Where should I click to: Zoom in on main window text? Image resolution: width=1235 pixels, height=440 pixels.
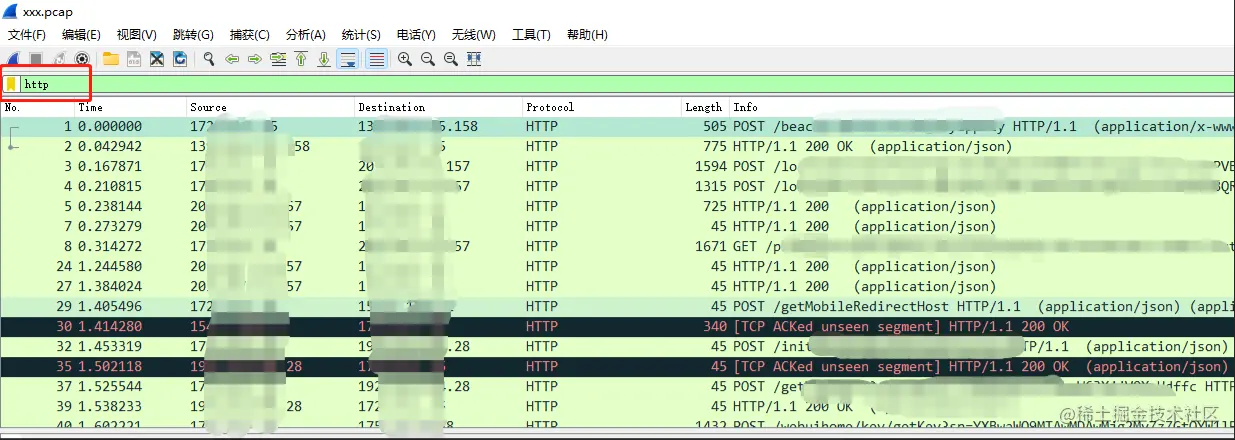coord(405,59)
